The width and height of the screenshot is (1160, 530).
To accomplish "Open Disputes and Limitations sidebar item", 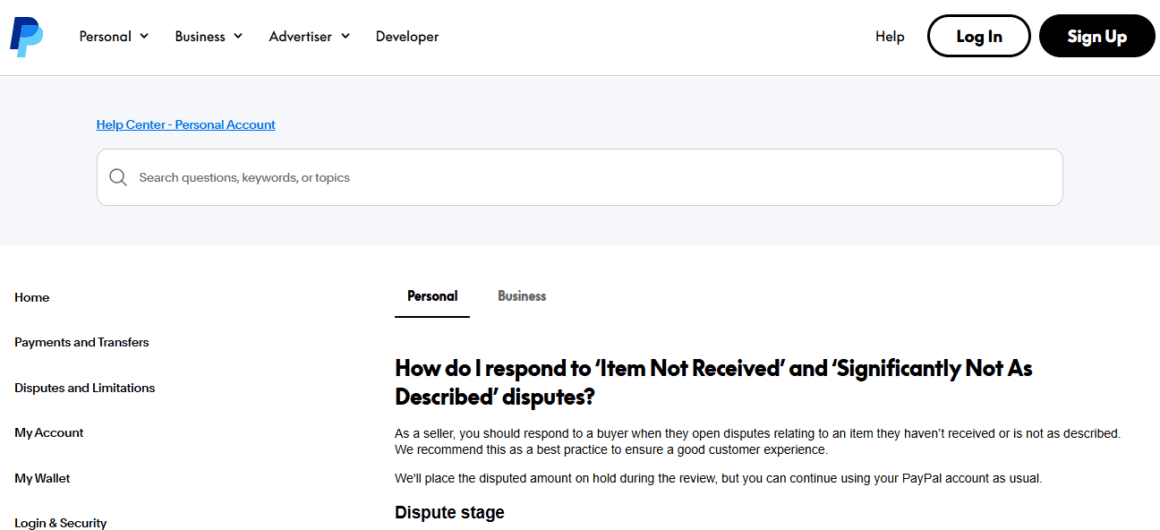I will coord(84,388).
